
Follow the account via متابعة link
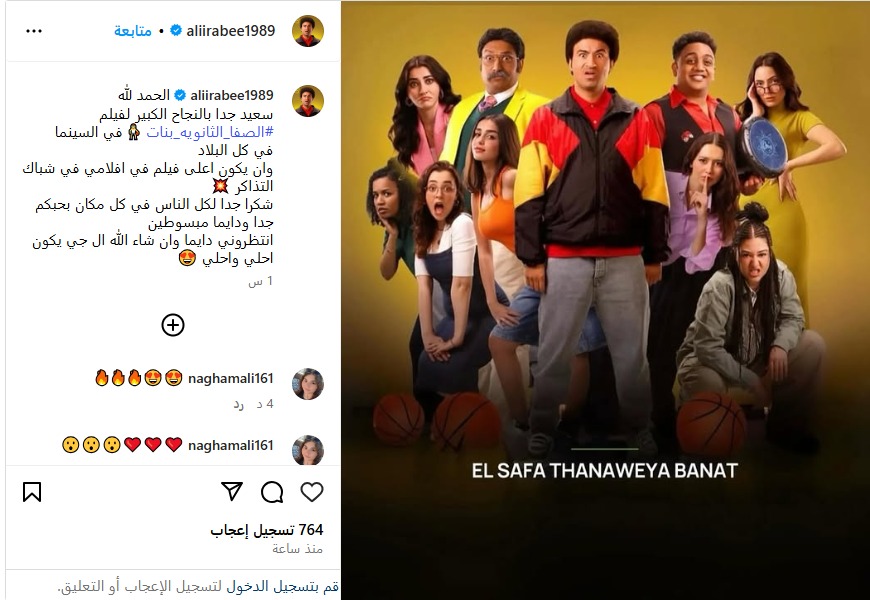(x=133, y=31)
